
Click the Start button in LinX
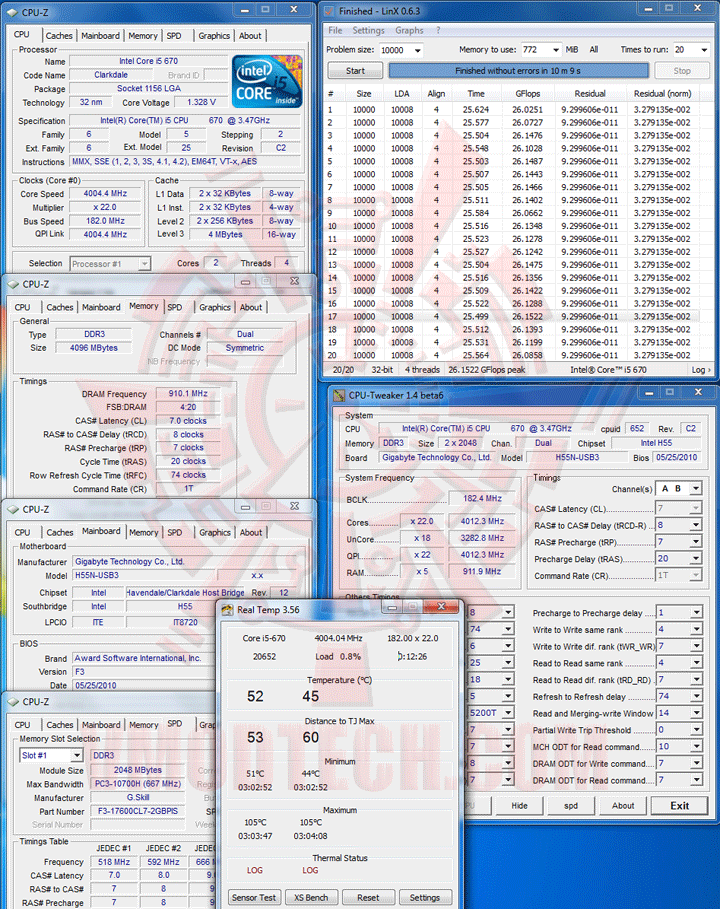click(x=355, y=71)
